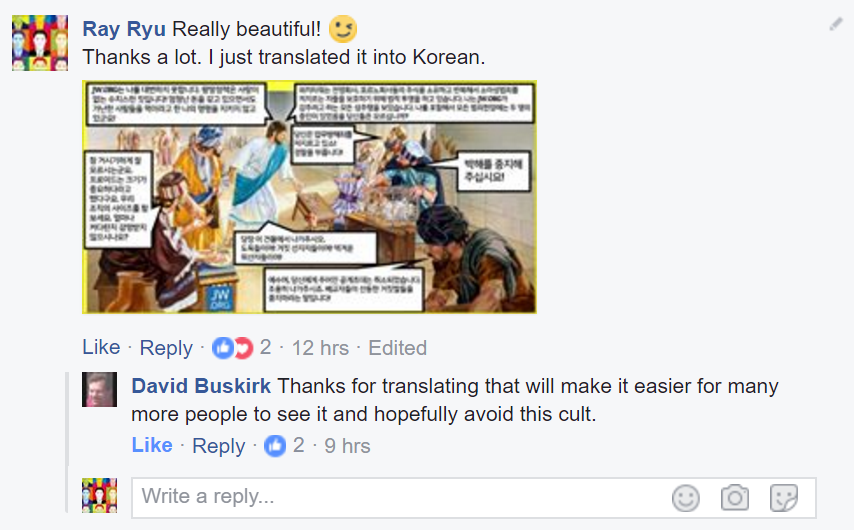Click the love heart reaction icon

coord(245,348)
